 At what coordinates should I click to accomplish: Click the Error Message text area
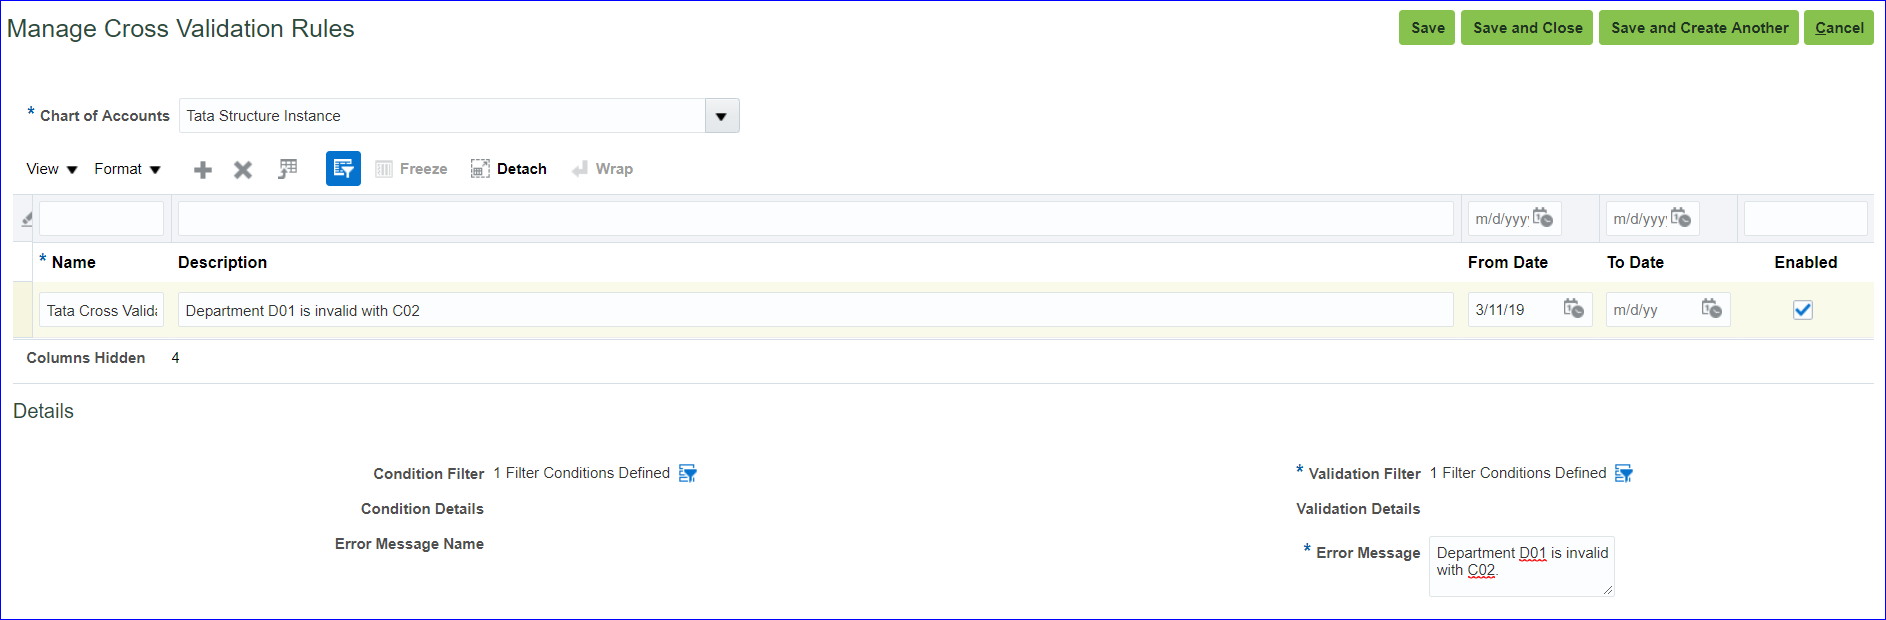(x=1521, y=566)
